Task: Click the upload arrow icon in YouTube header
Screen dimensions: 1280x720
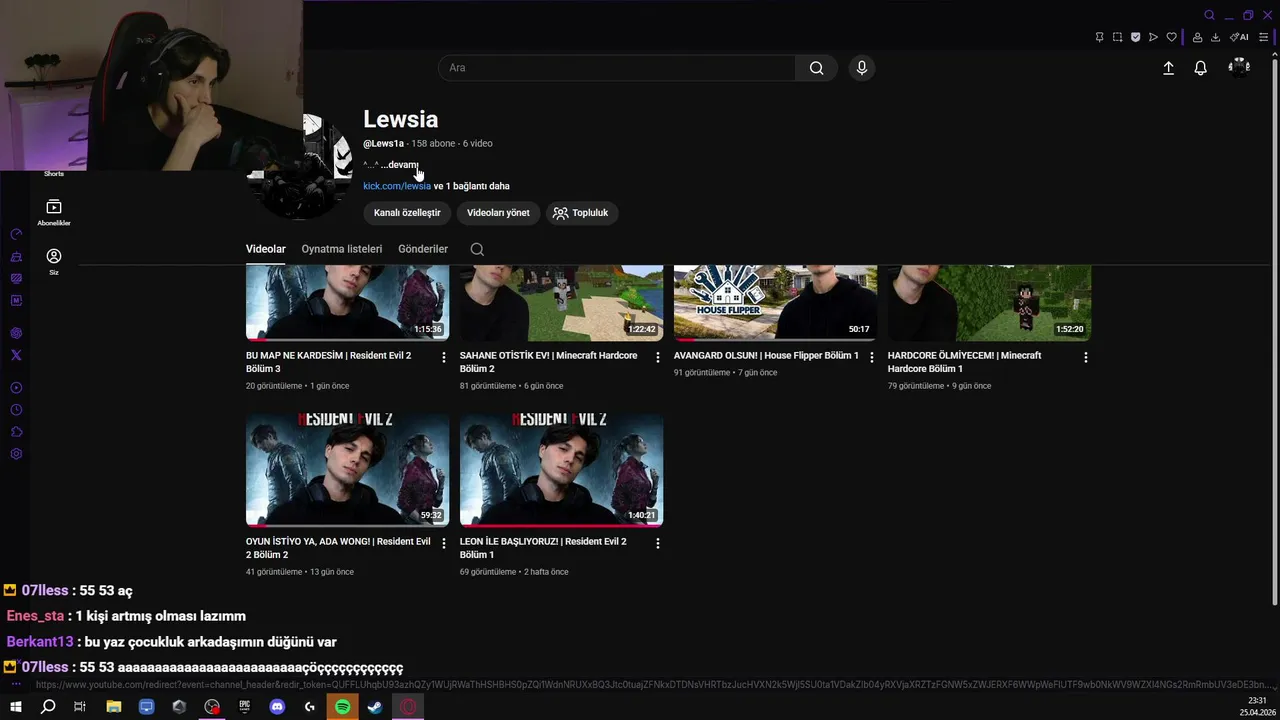Action: 1168,68
